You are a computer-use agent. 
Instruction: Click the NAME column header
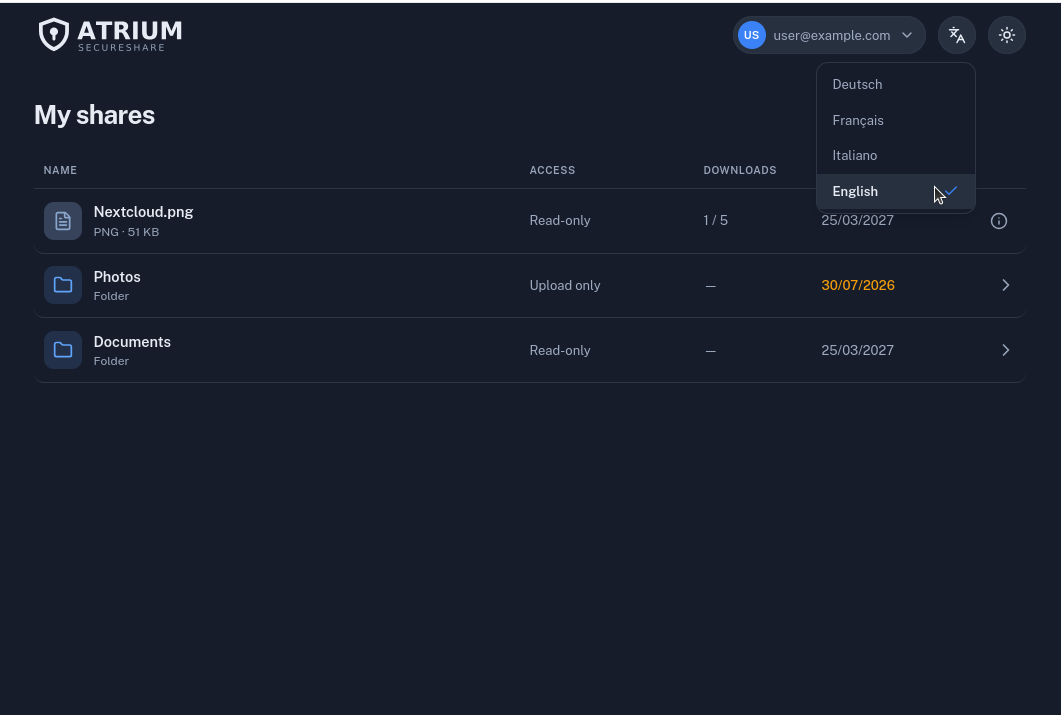[x=60, y=170]
